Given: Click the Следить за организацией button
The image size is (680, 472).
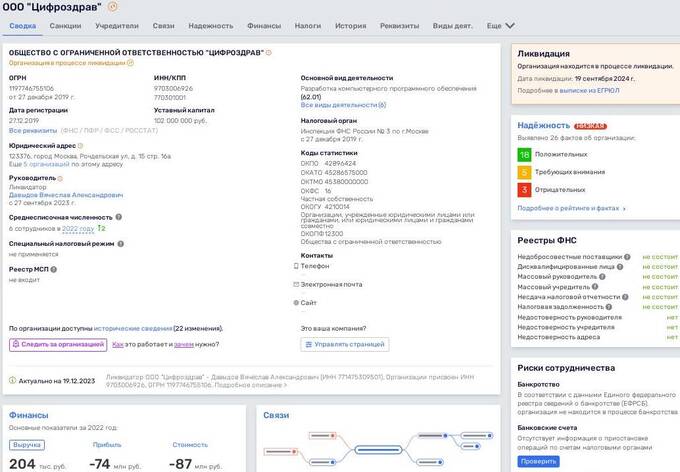Looking at the screenshot, I should 58,344.
